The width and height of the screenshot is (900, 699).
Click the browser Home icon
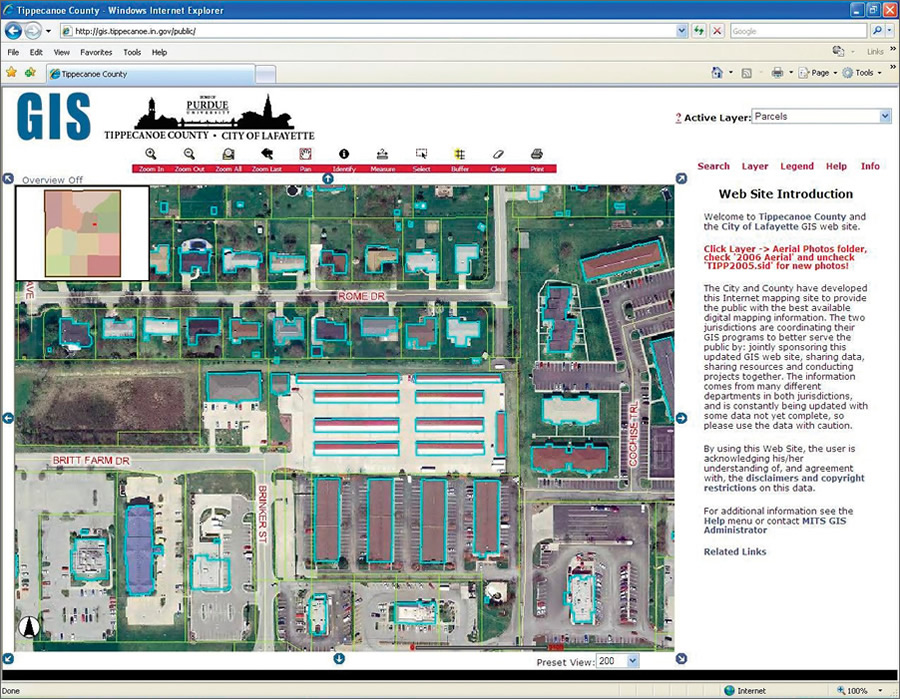point(717,73)
